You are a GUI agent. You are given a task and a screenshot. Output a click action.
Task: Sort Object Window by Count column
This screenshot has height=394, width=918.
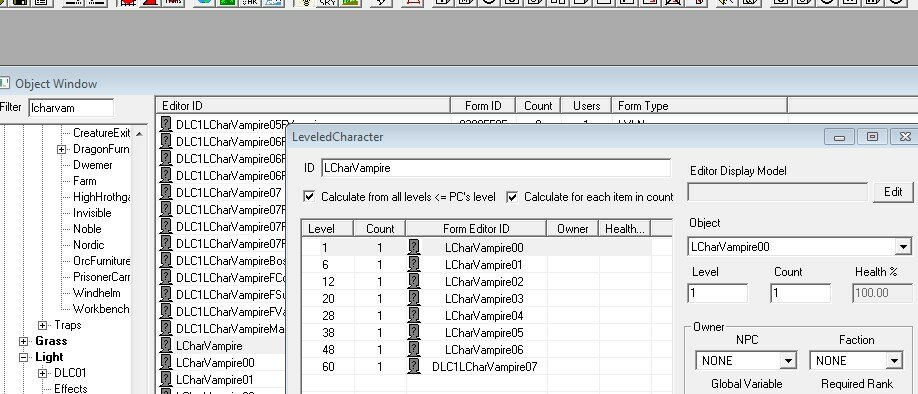point(538,106)
